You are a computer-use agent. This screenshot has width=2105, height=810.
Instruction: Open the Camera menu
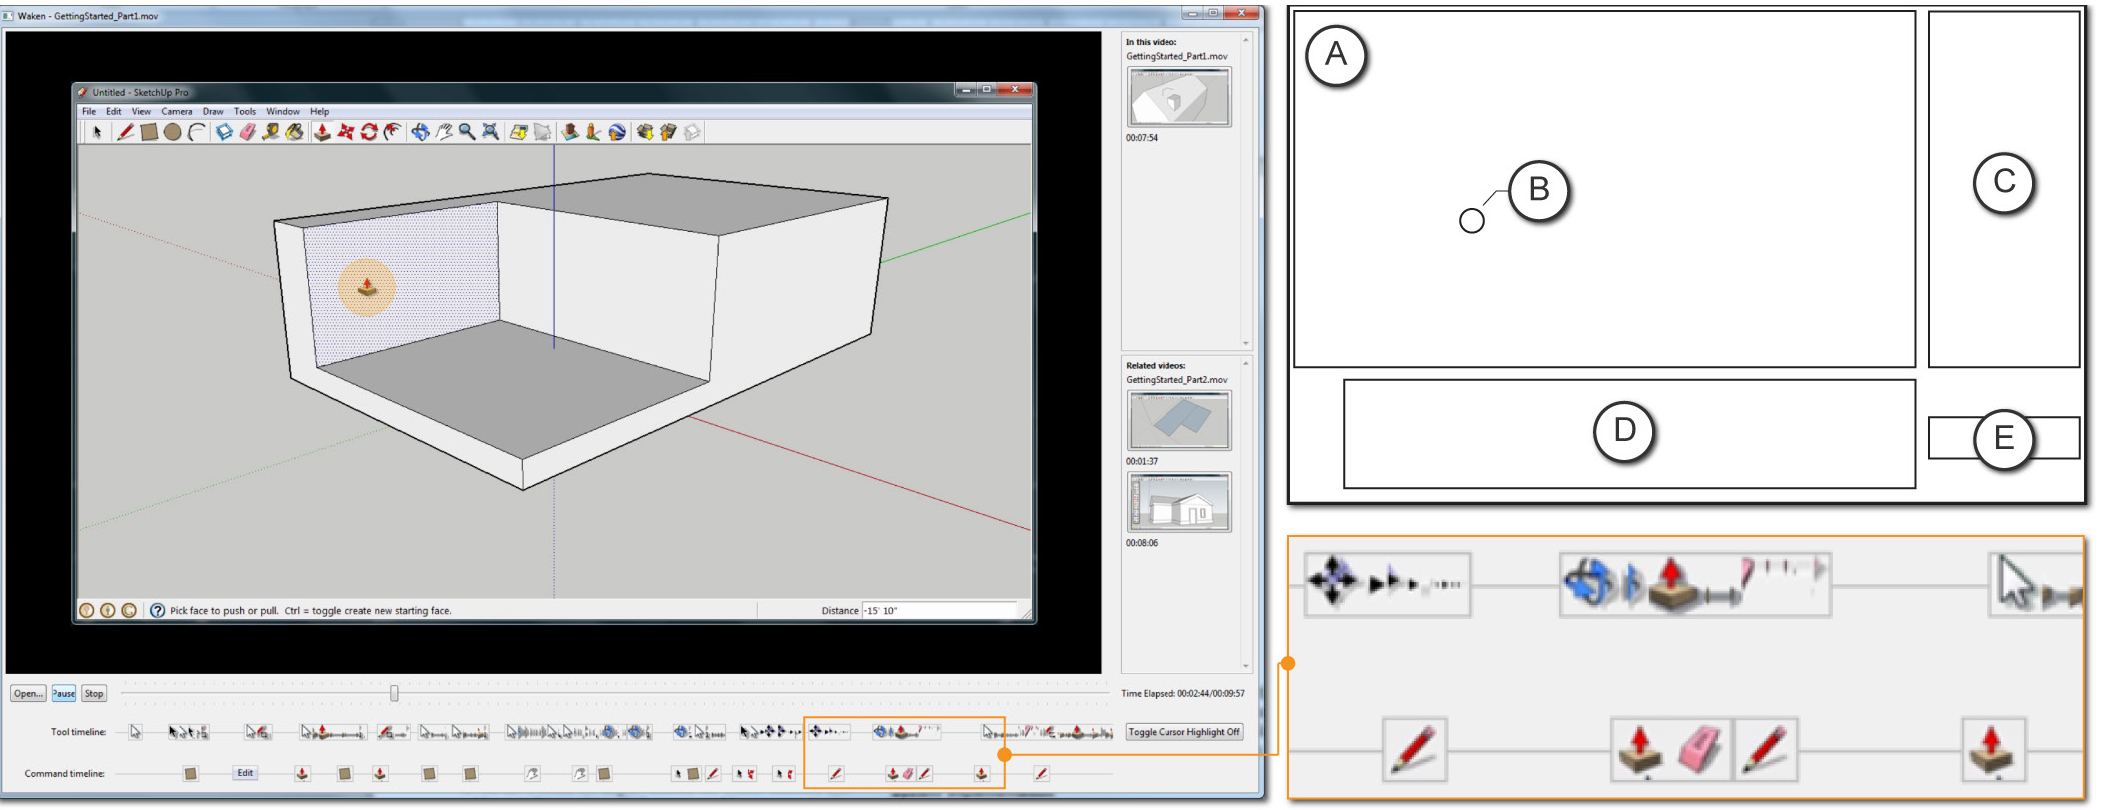[177, 111]
